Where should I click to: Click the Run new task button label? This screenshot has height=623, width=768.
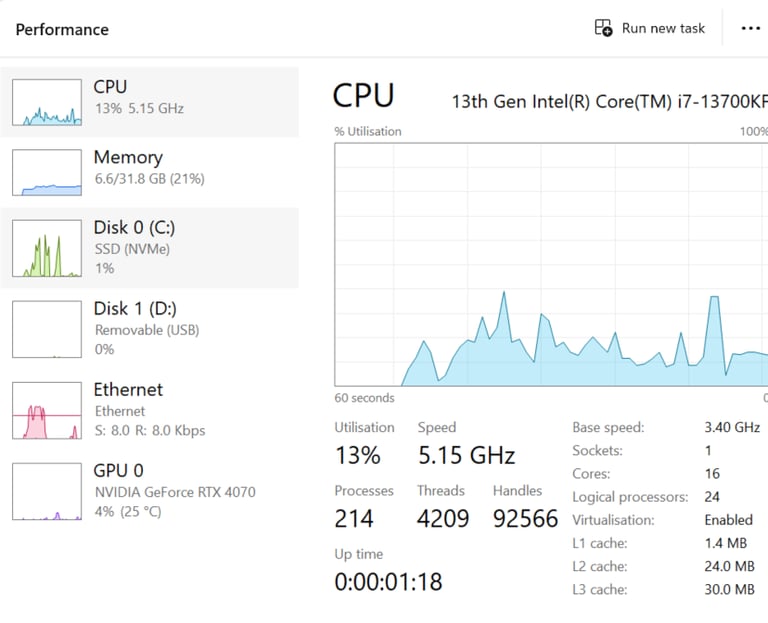click(x=663, y=28)
